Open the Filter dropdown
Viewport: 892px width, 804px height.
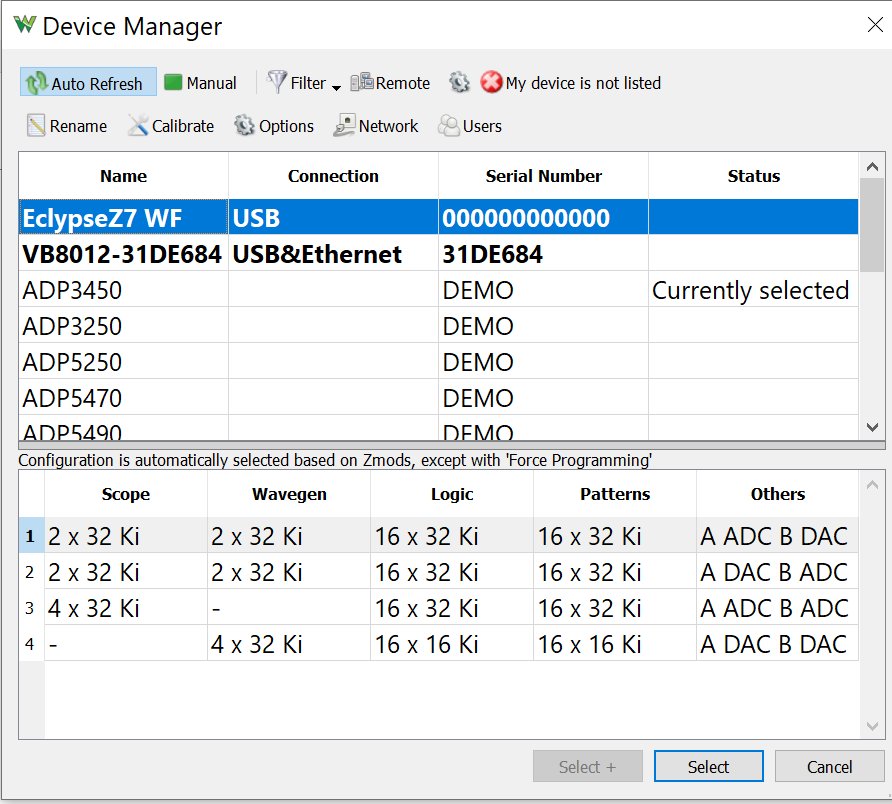(304, 83)
